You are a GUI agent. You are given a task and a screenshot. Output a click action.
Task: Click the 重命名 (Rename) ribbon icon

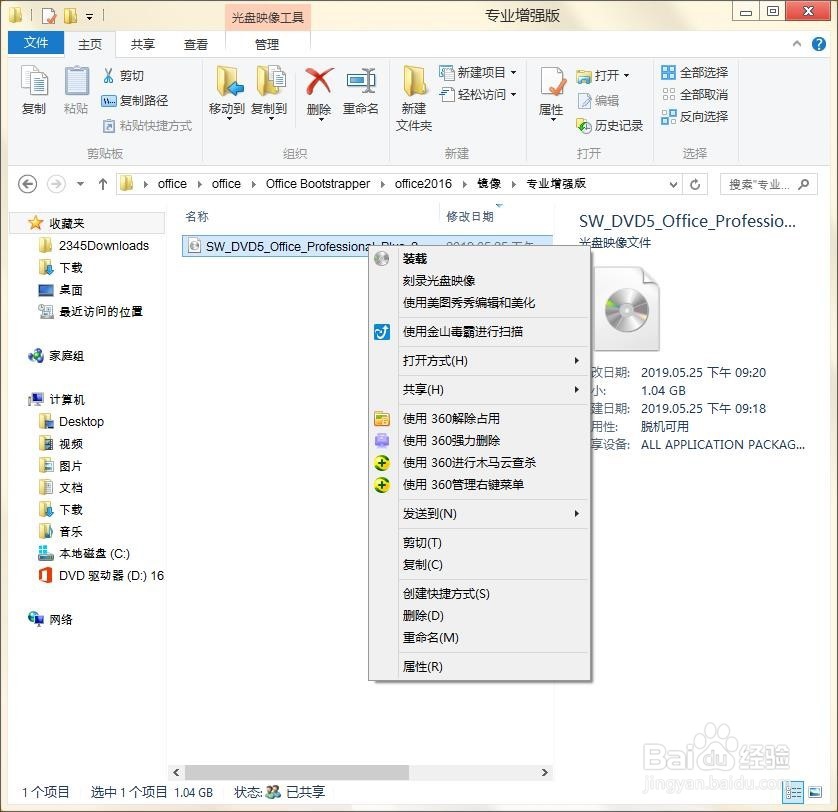tap(361, 90)
